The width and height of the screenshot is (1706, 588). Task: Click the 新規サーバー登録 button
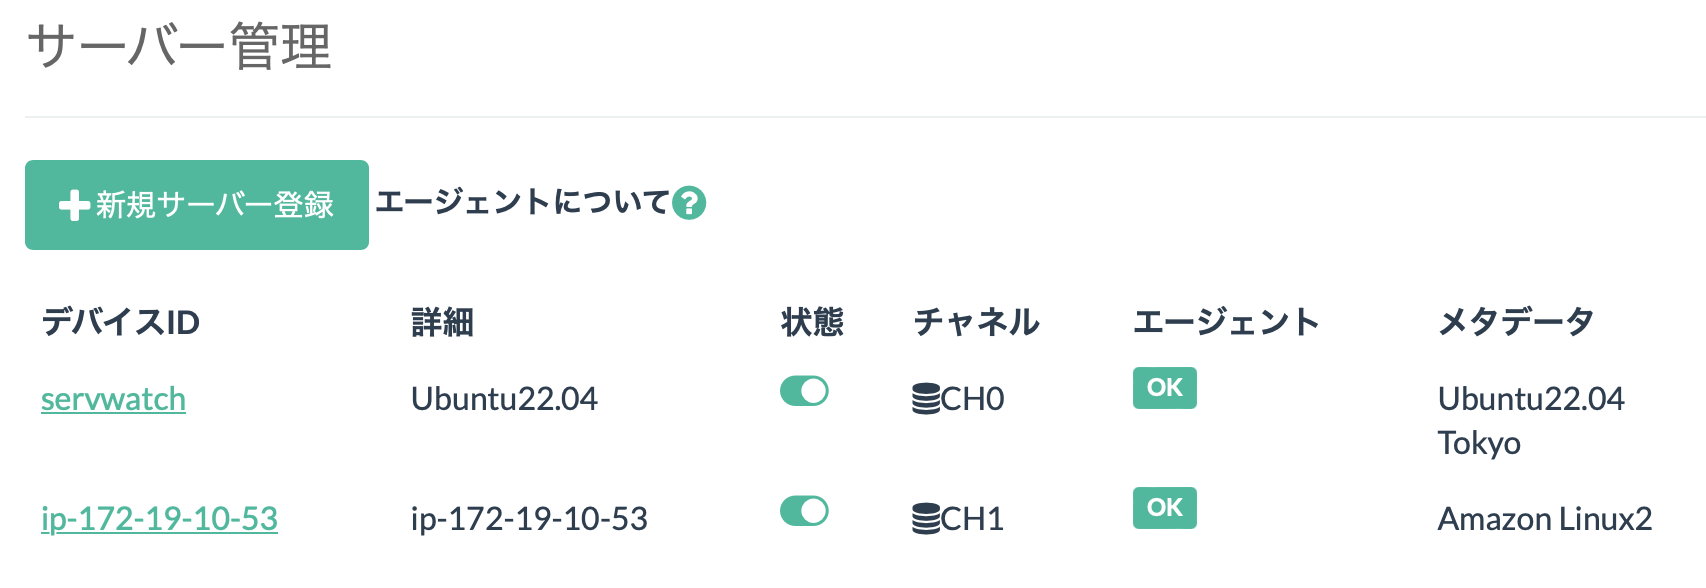(x=197, y=205)
